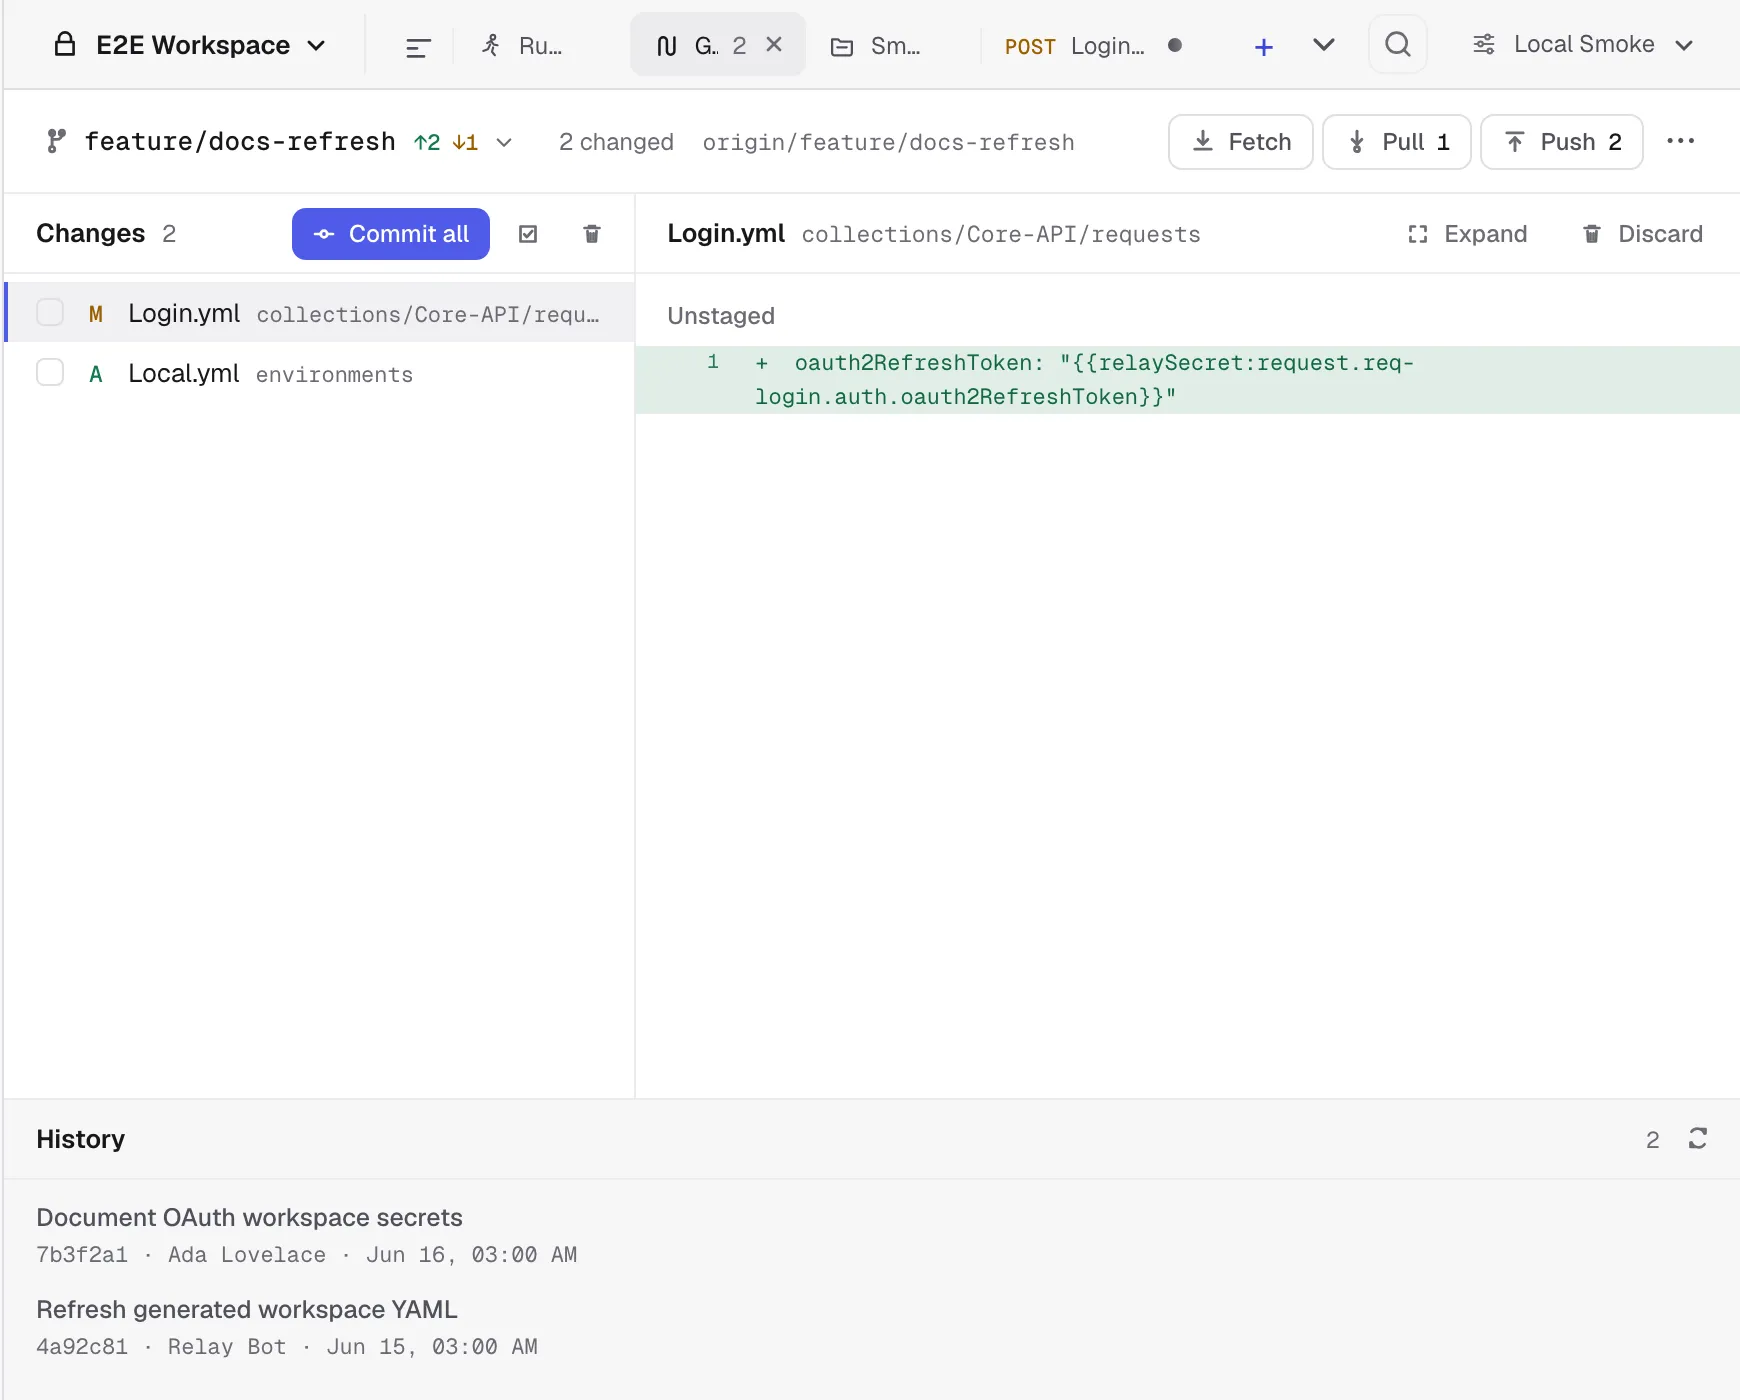Check the Login.yml checkbox
Screen dimensions: 1740x1400
(50, 312)
